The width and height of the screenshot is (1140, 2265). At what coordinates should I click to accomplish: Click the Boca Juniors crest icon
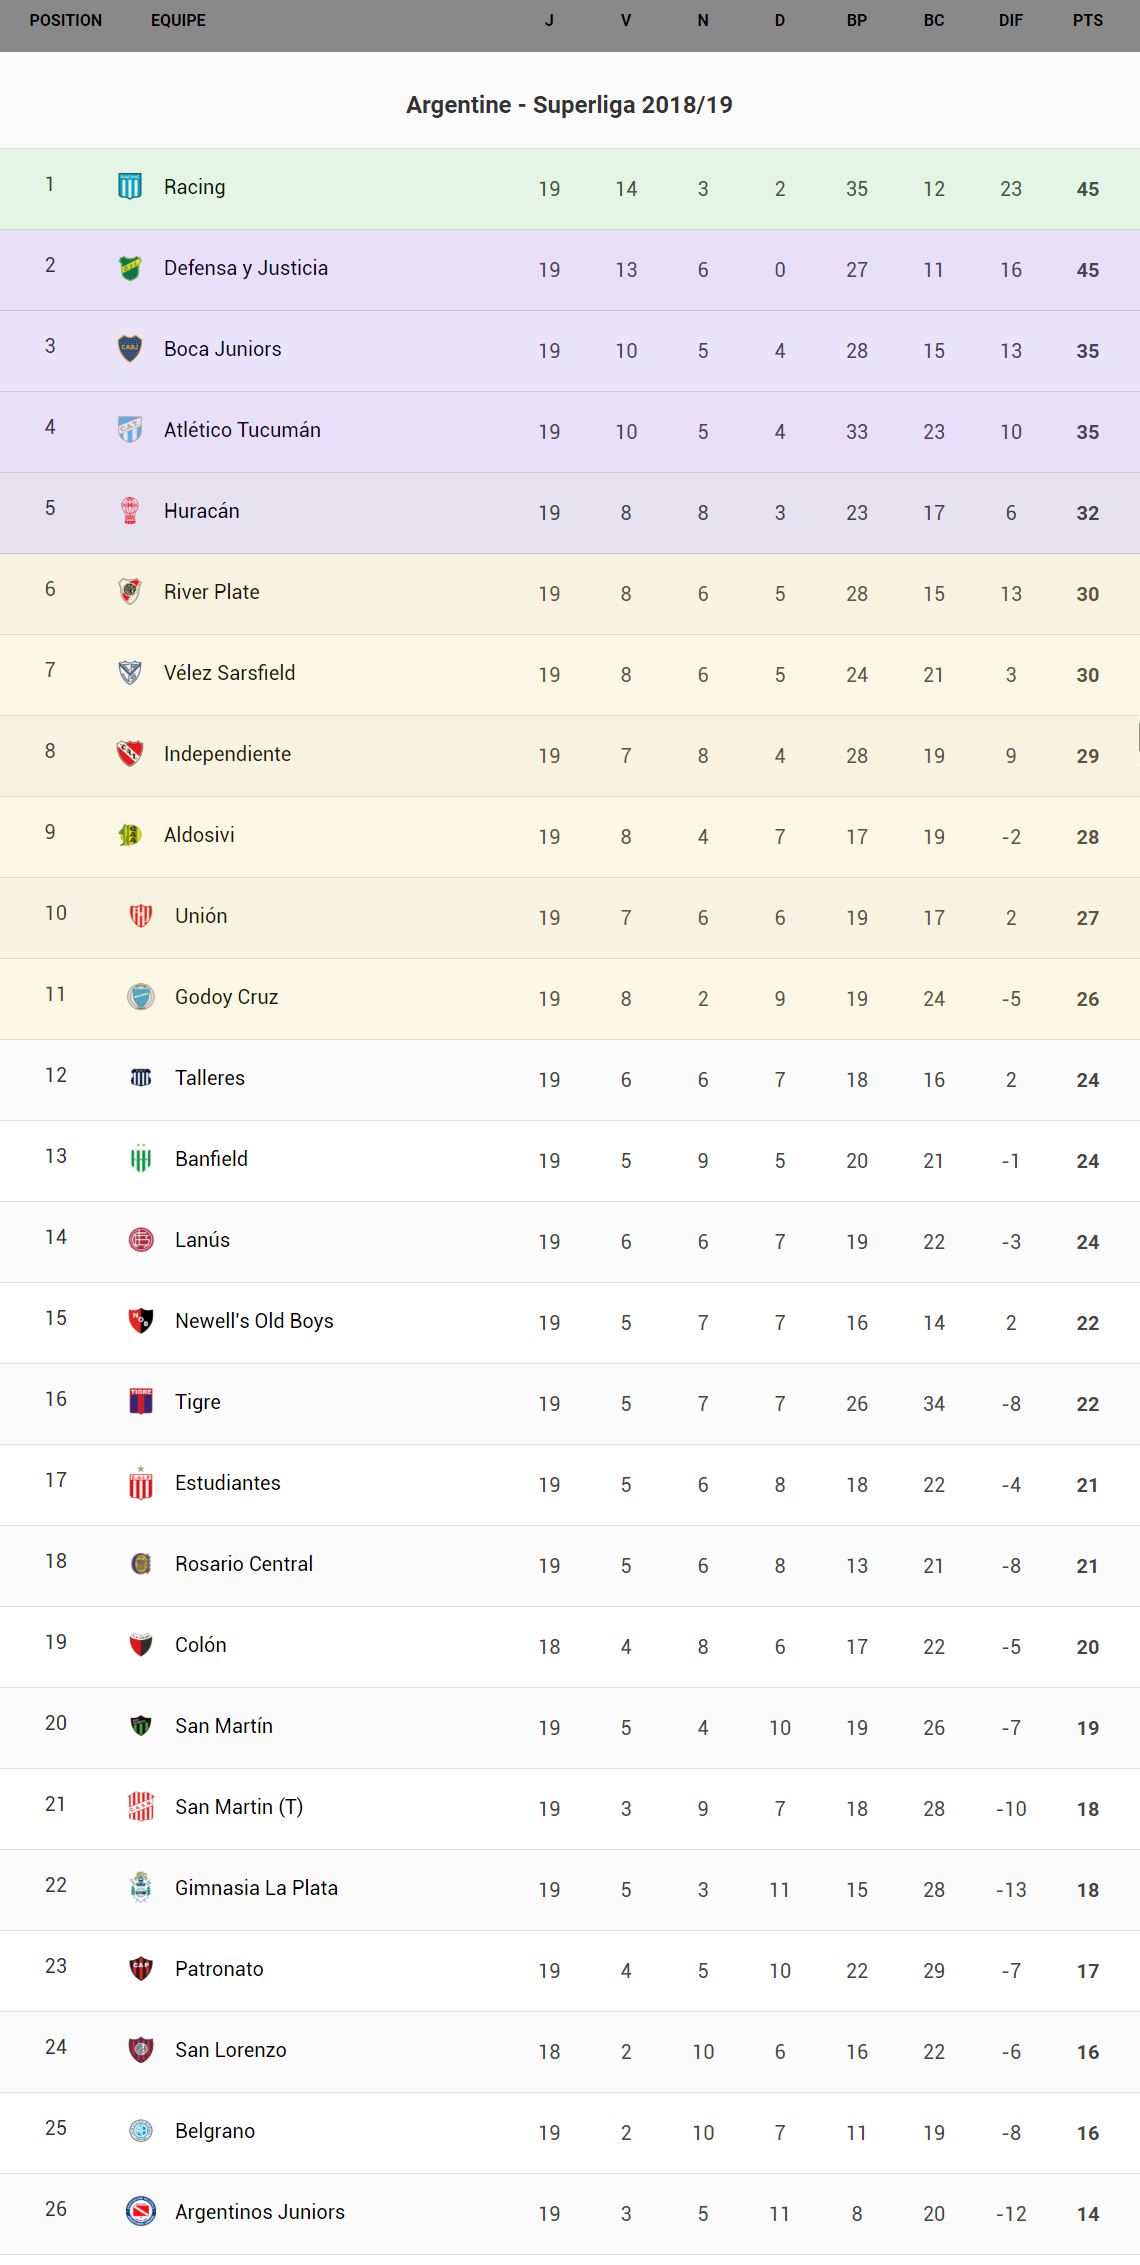tap(130, 349)
